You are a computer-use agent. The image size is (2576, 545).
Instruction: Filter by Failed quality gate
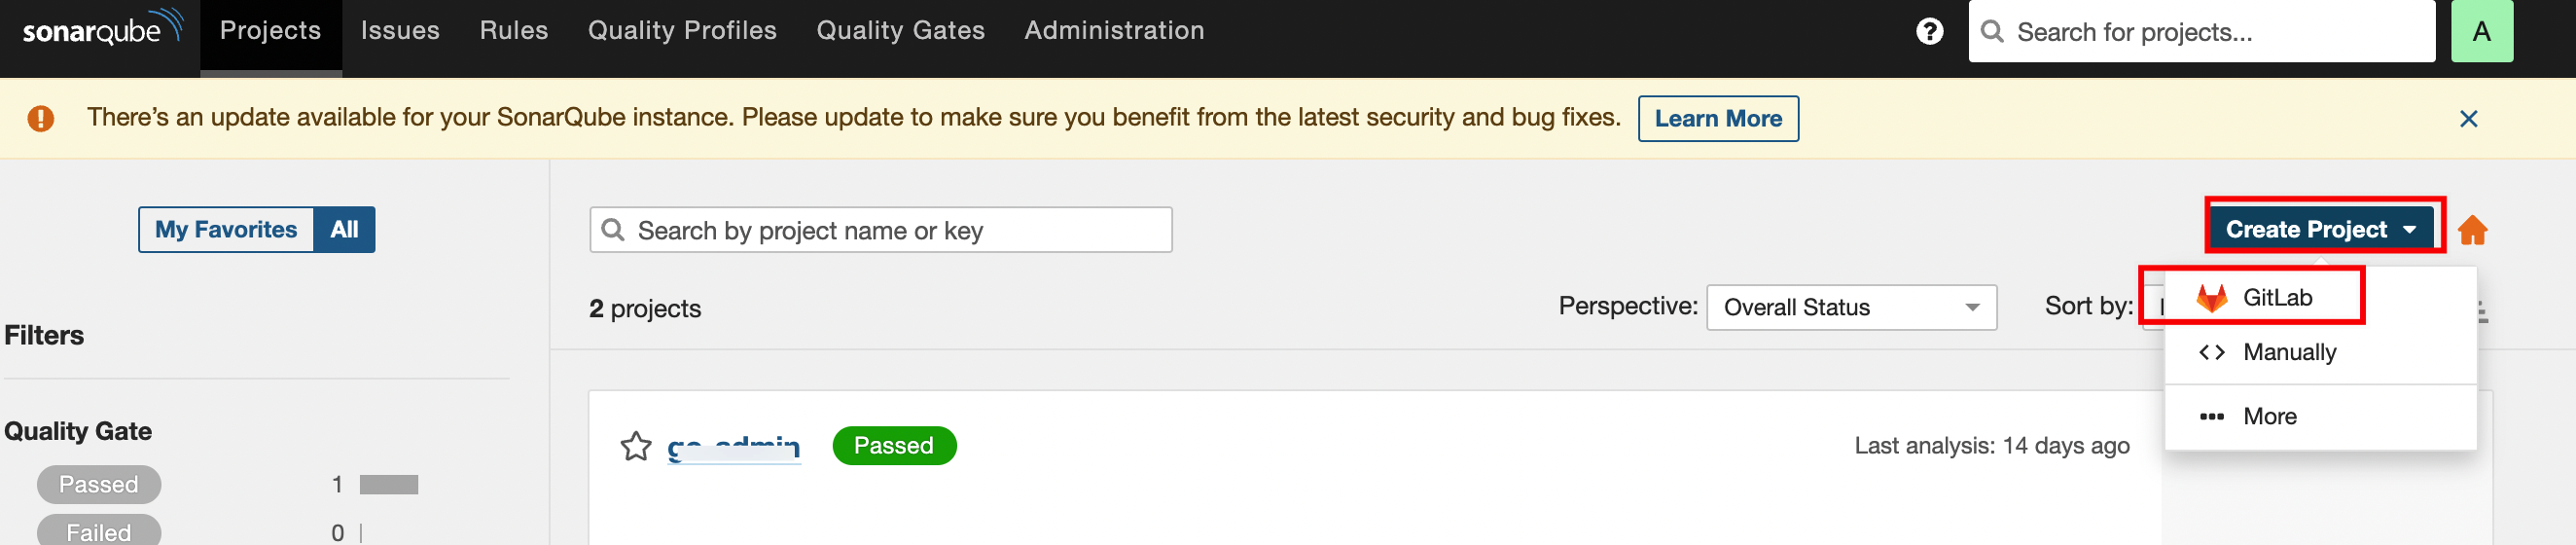[99, 531]
